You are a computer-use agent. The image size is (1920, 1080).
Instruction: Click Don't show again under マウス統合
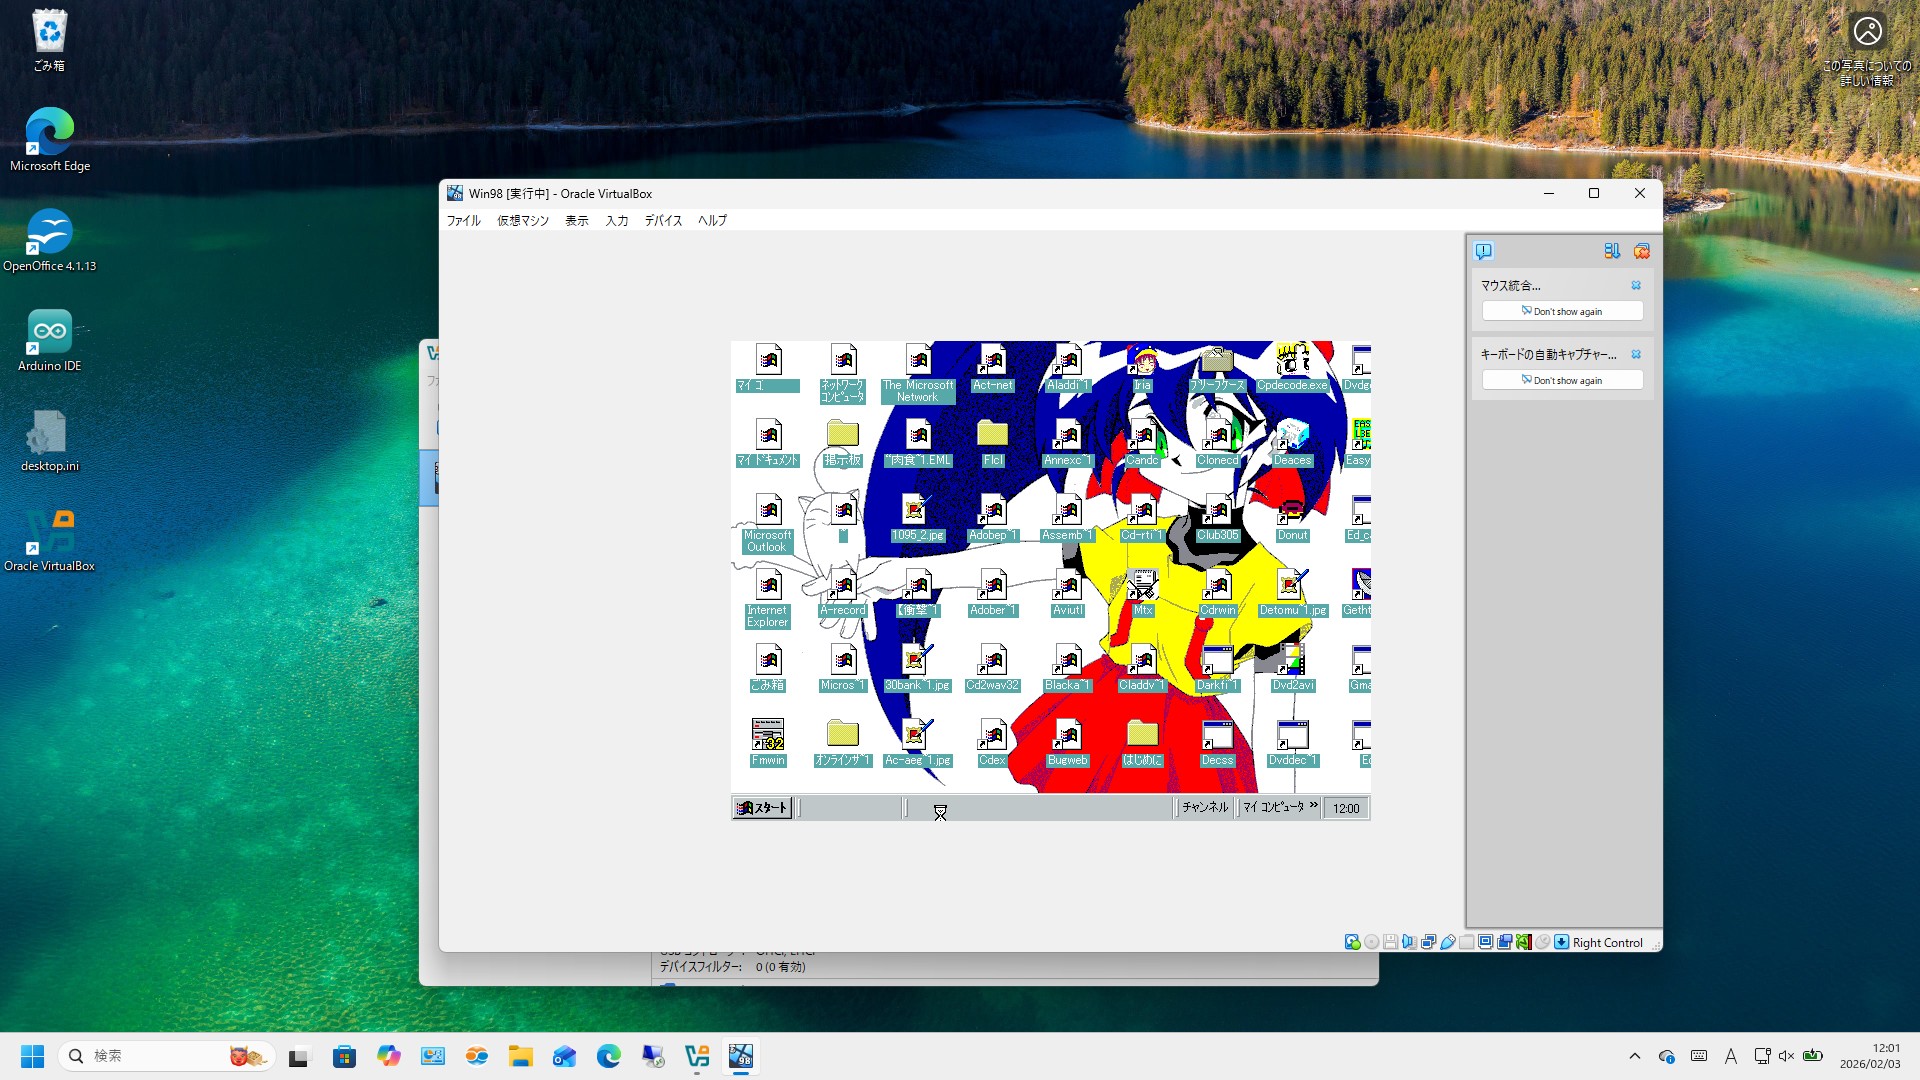click(1562, 311)
